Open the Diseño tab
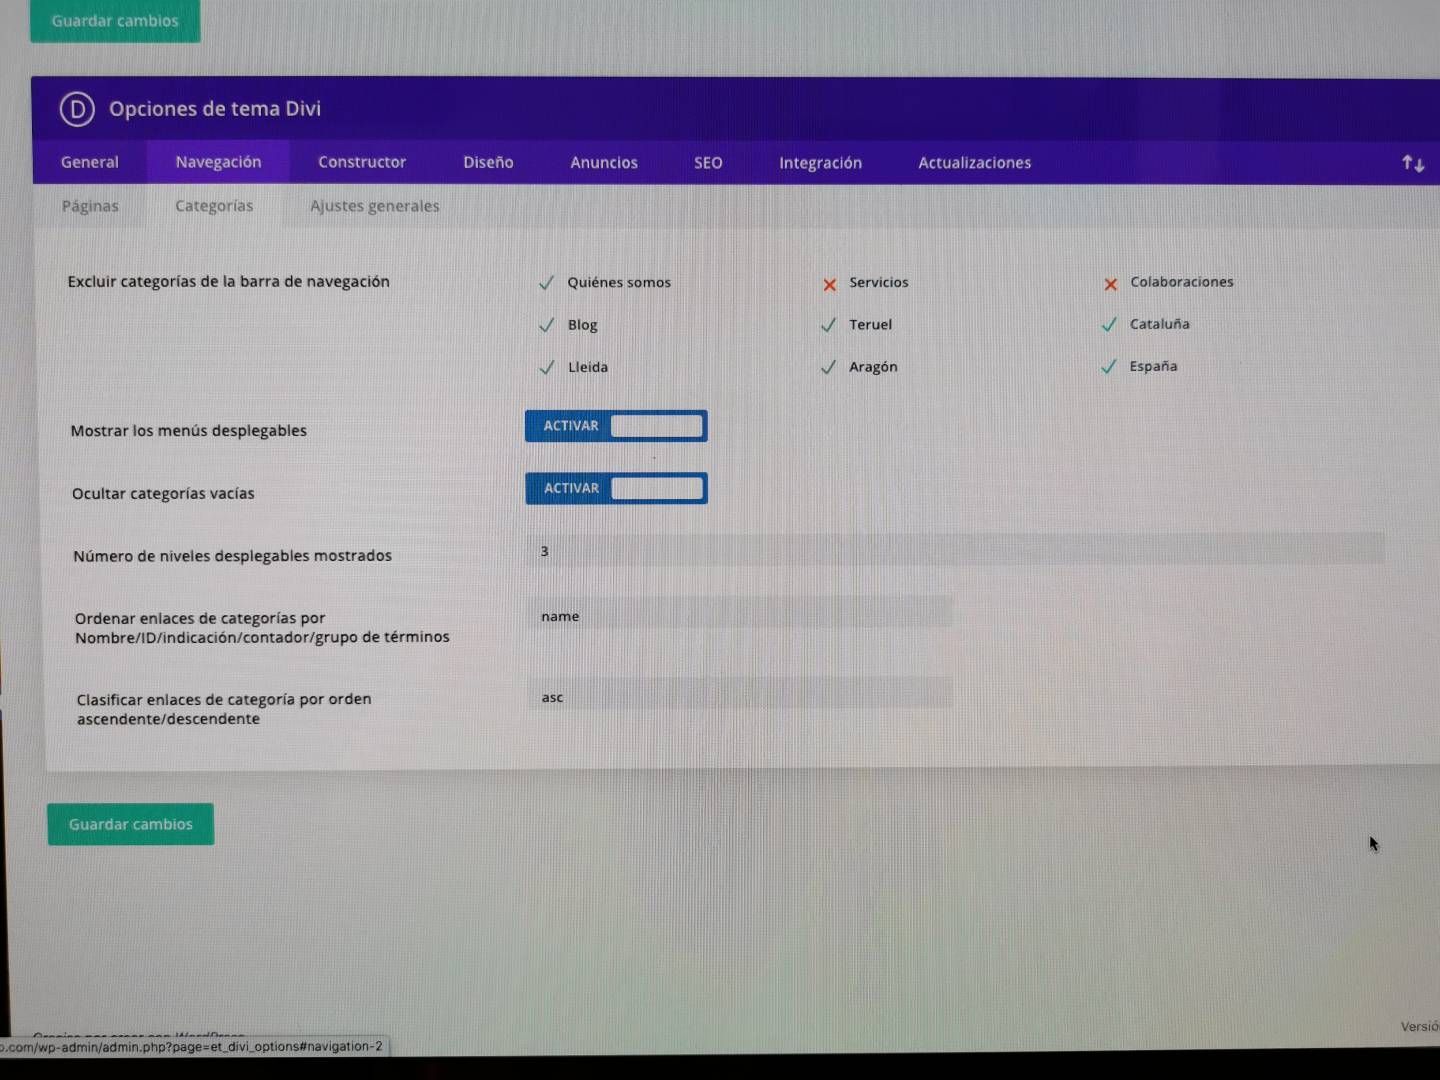 click(x=488, y=162)
